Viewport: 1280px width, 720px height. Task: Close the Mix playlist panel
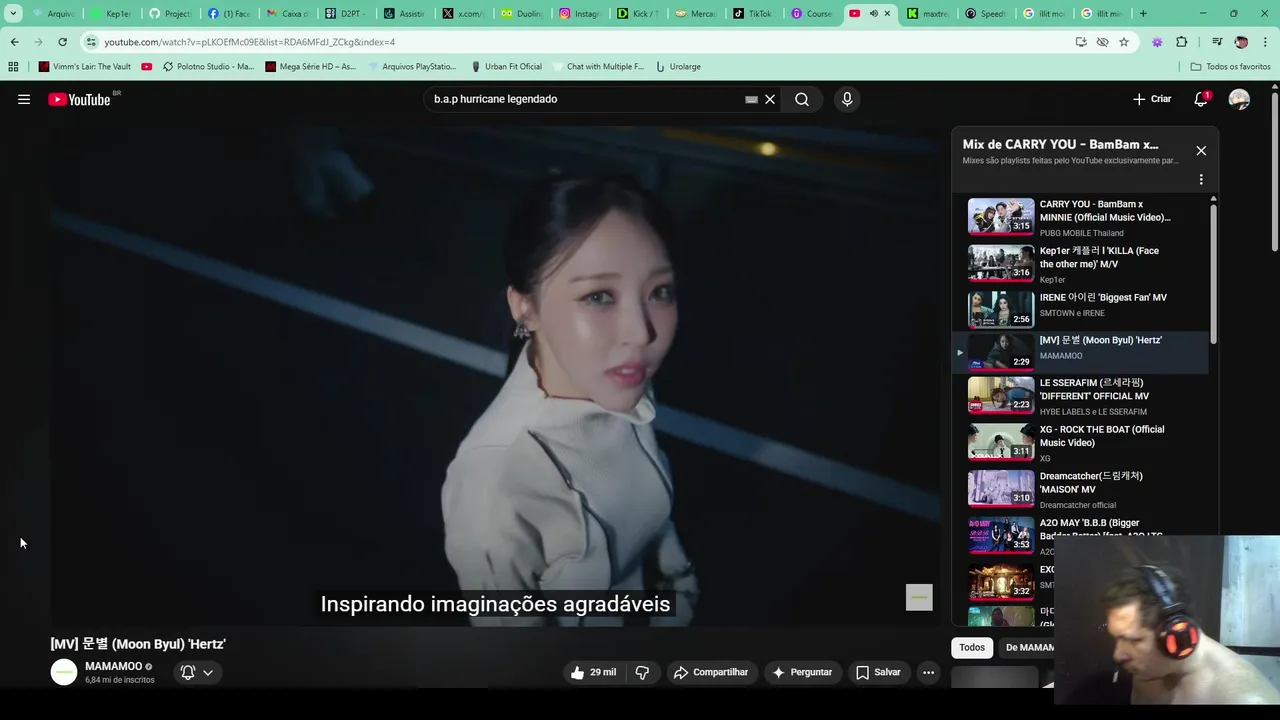coord(1201,150)
